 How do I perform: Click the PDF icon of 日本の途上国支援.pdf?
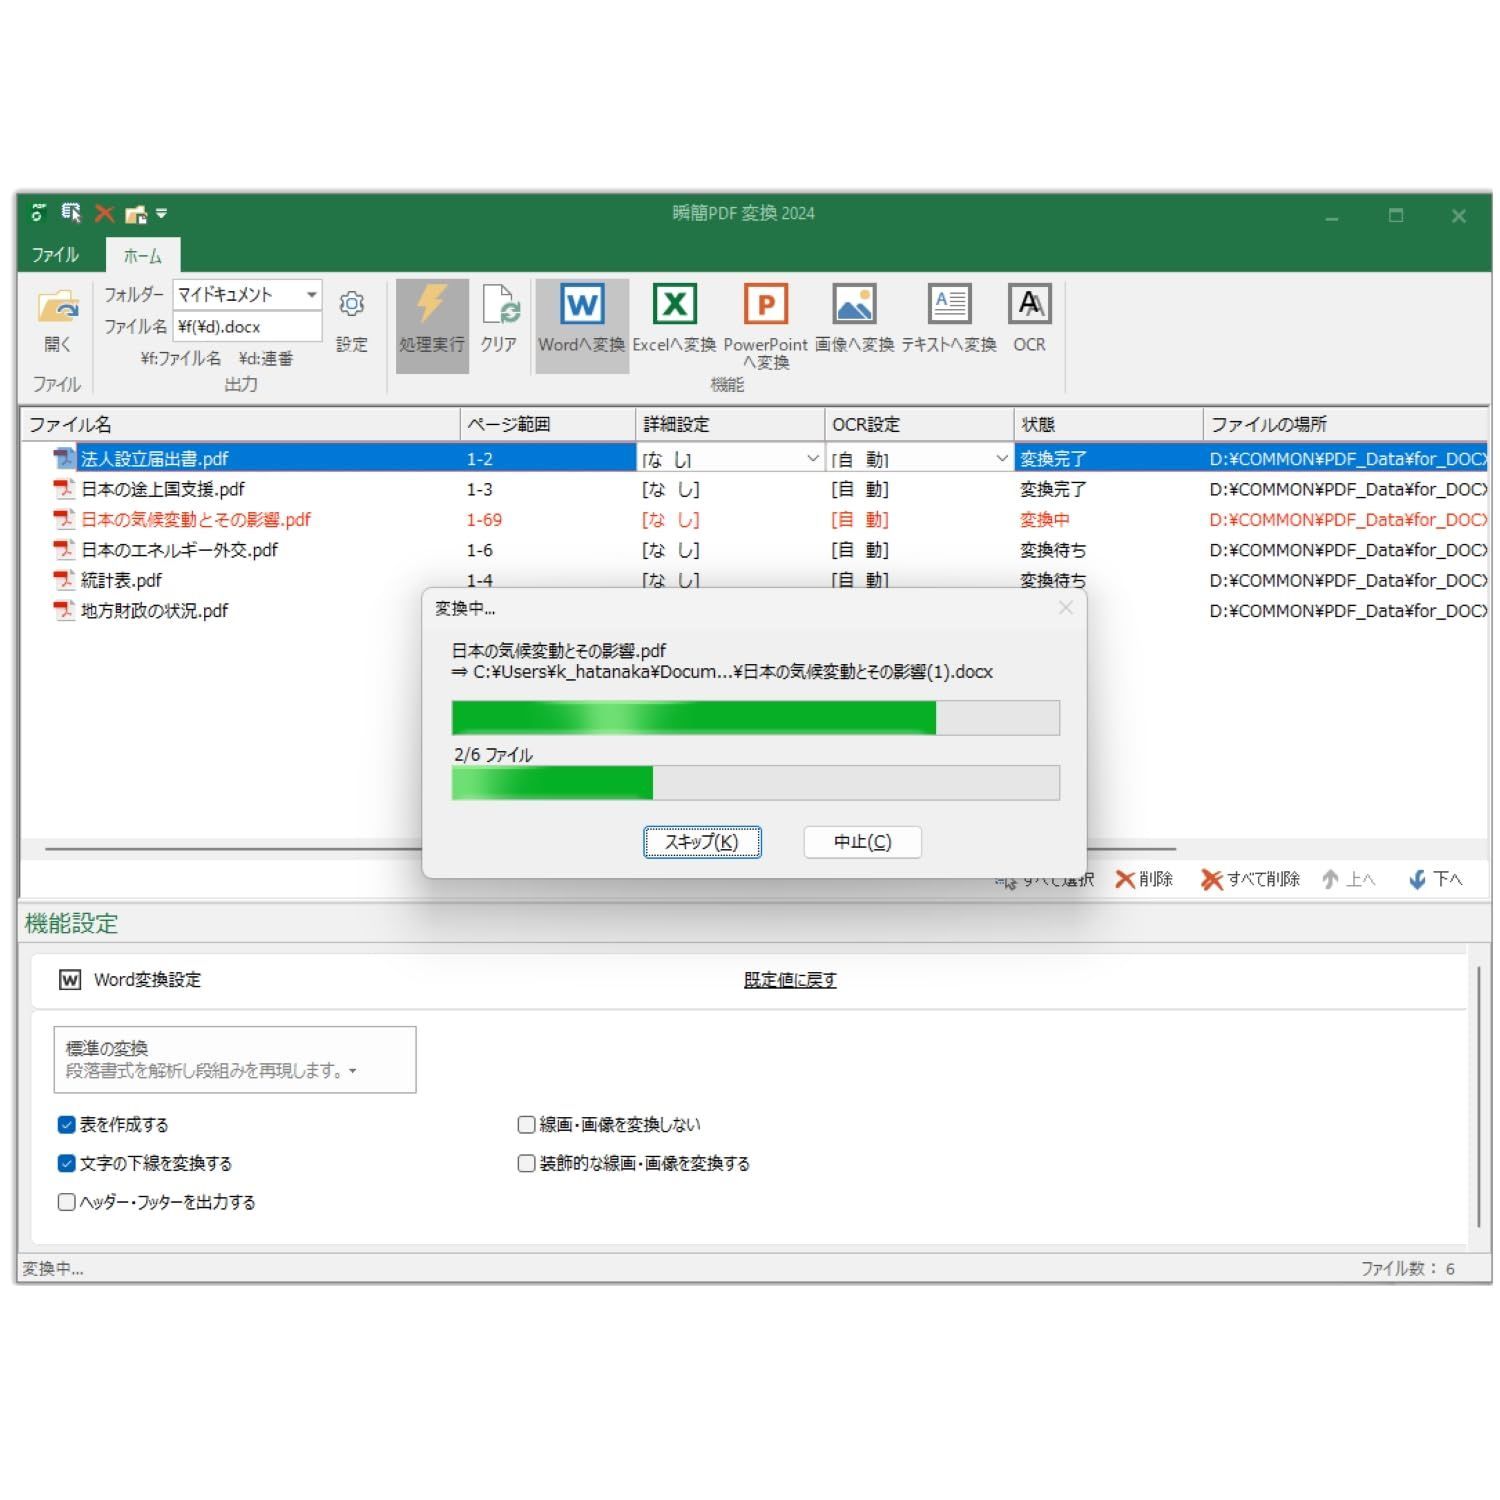[x=65, y=489]
